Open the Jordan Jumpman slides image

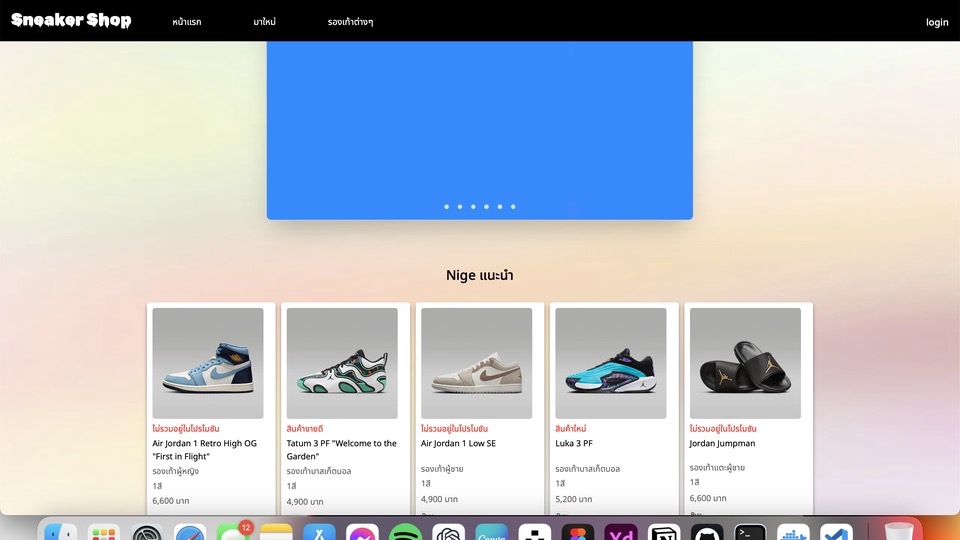tap(745, 363)
